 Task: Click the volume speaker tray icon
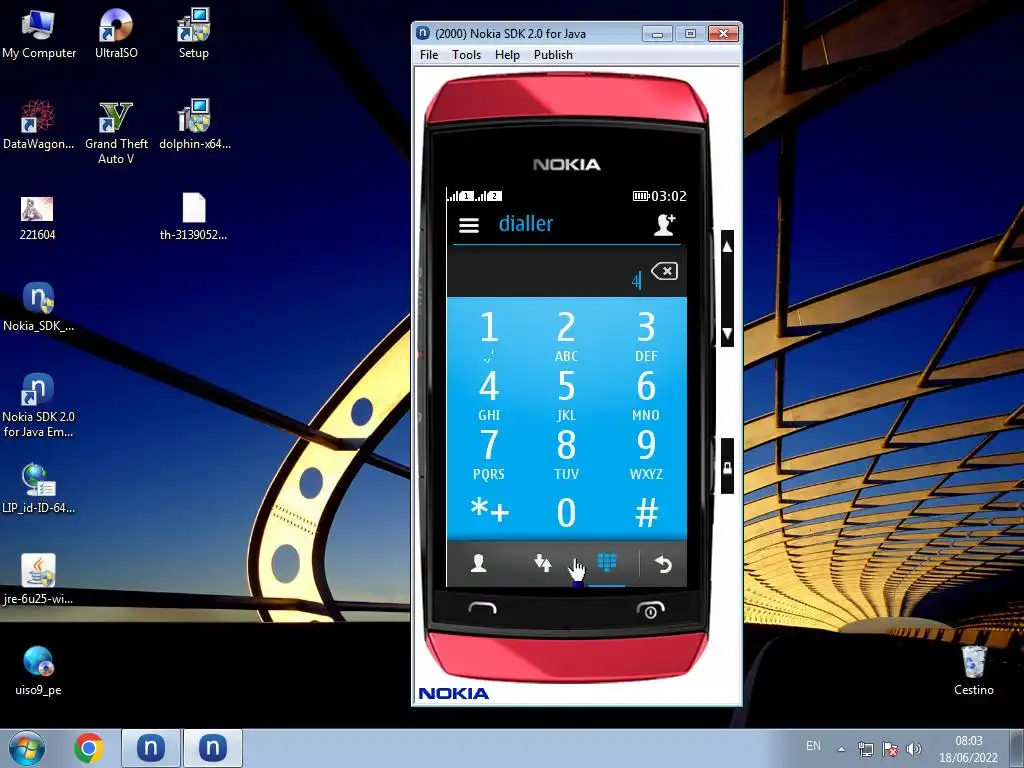click(914, 749)
